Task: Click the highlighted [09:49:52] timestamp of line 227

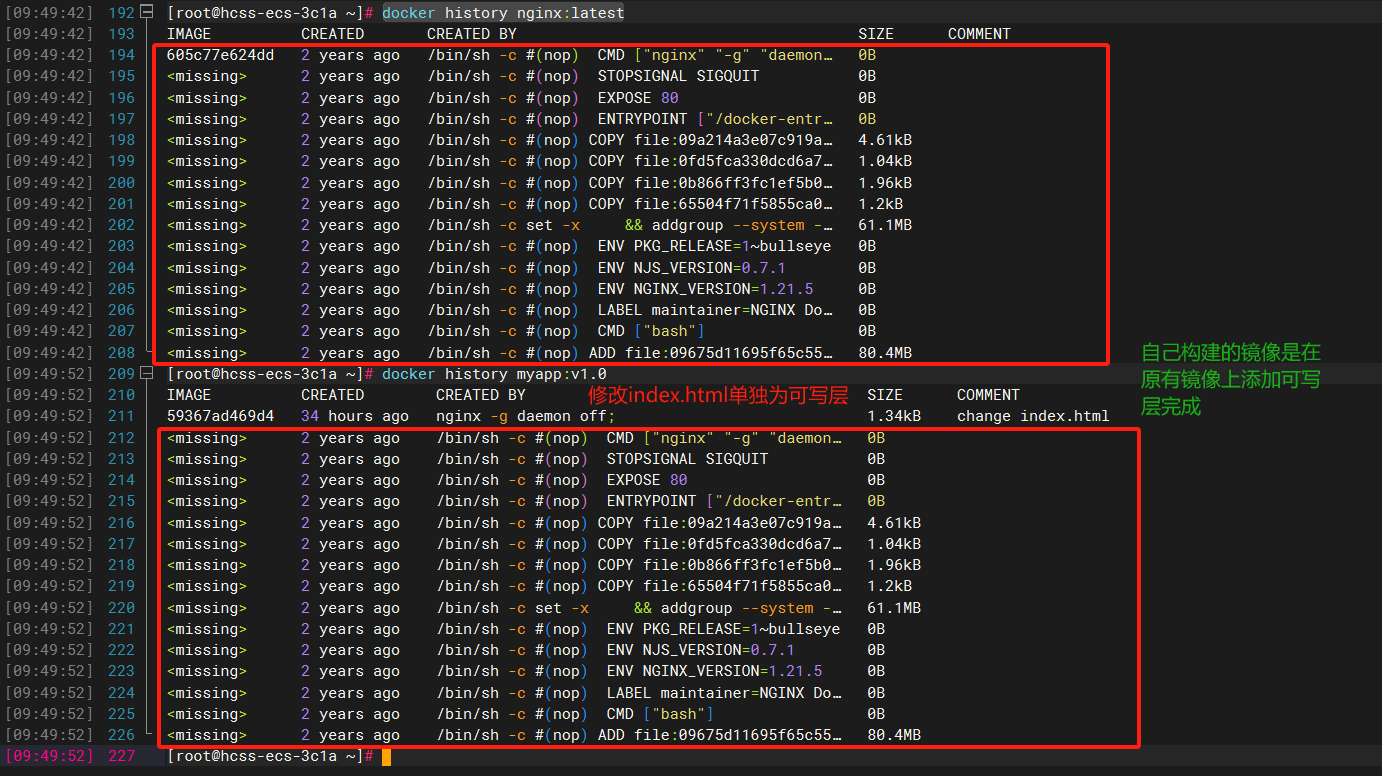Action: tap(48, 756)
